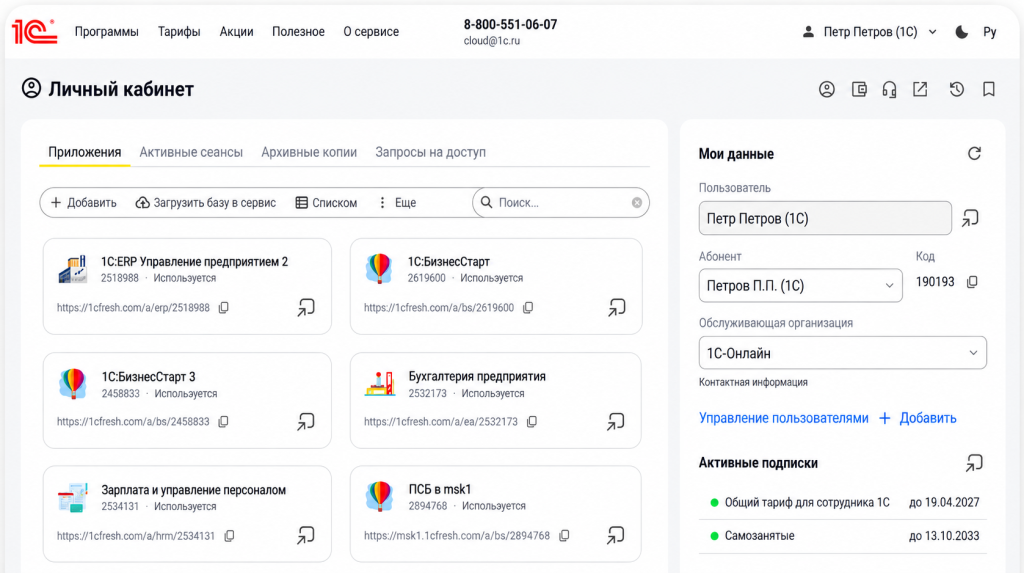Switch to Активные сеансы tab

point(191,152)
